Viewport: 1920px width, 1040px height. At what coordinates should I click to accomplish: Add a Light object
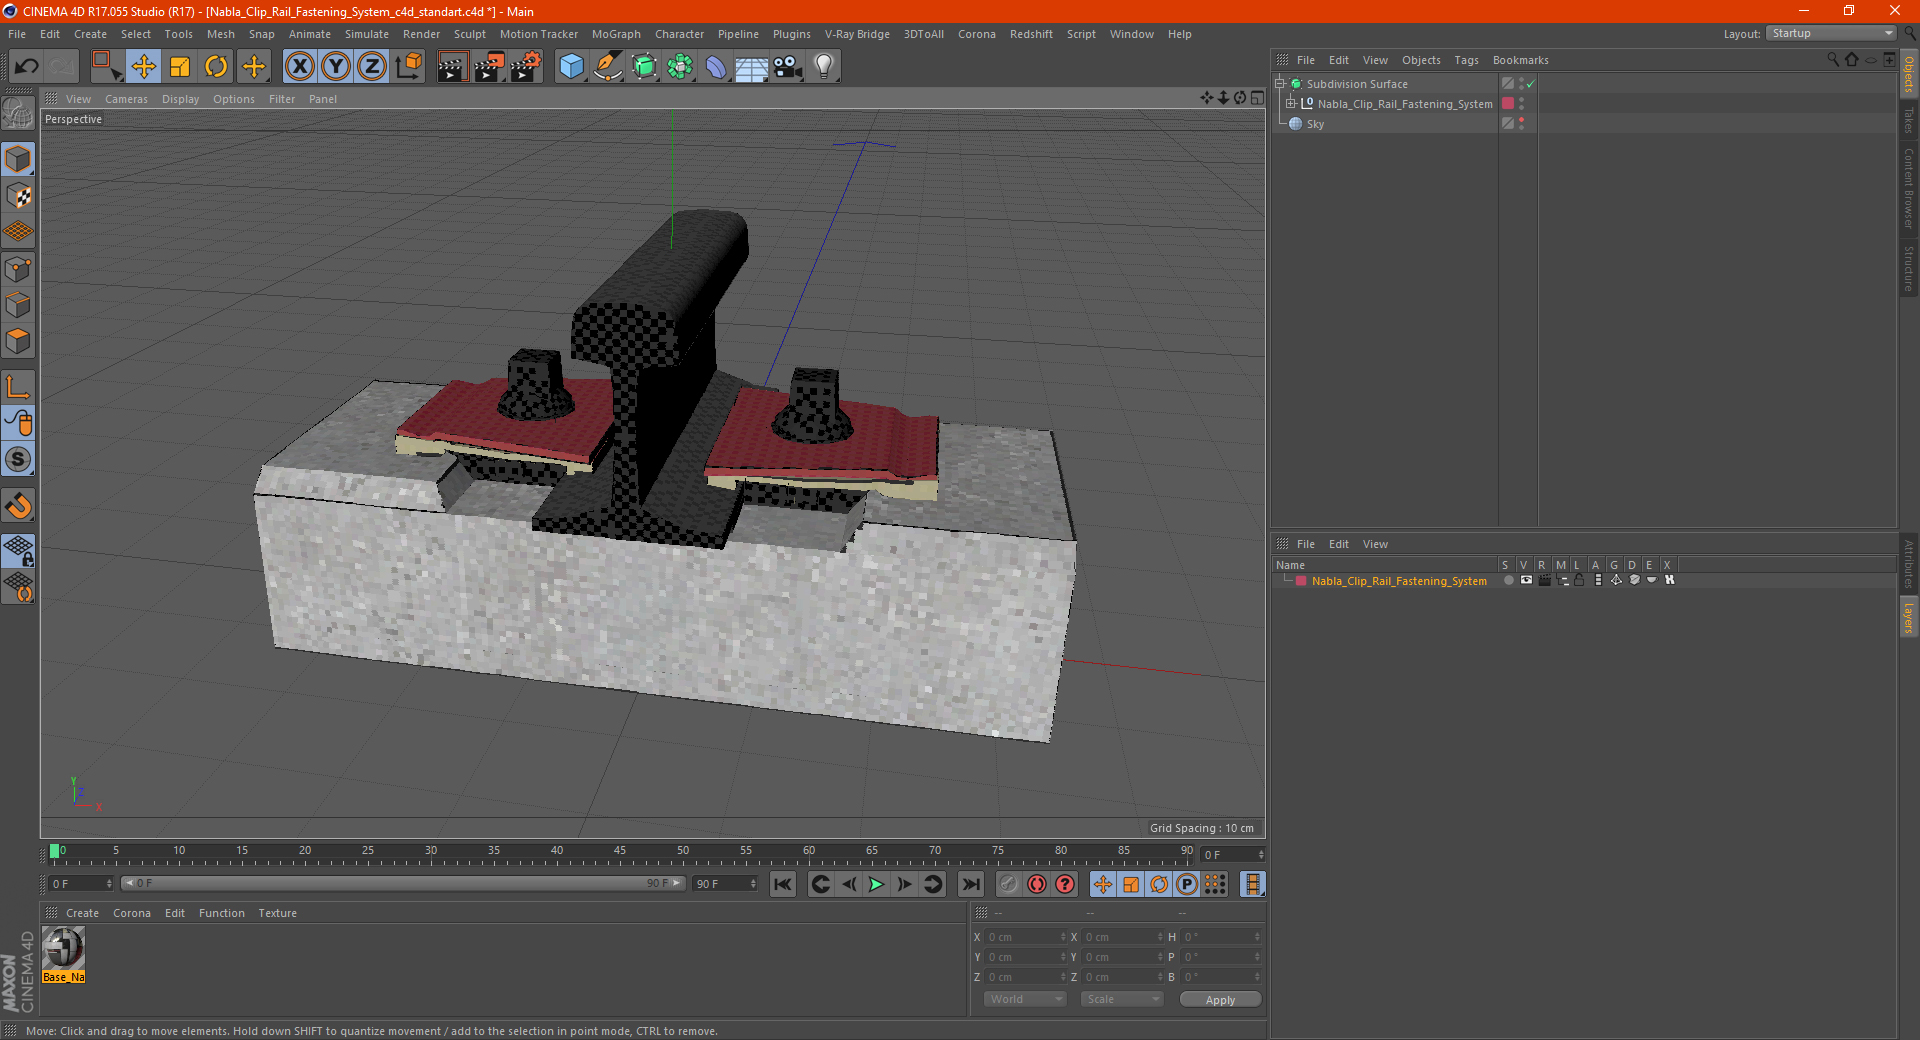click(x=824, y=67)
